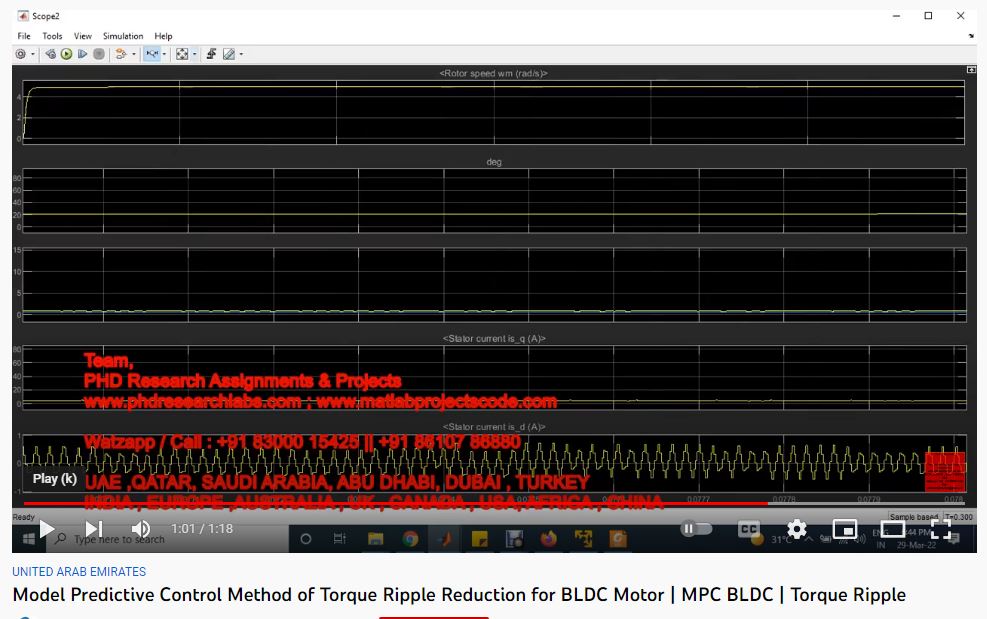Image resolution: width=987 pixels, height=619 pixels.
Task: Open the Triggers tool icon
Action: tap(211, 54)
